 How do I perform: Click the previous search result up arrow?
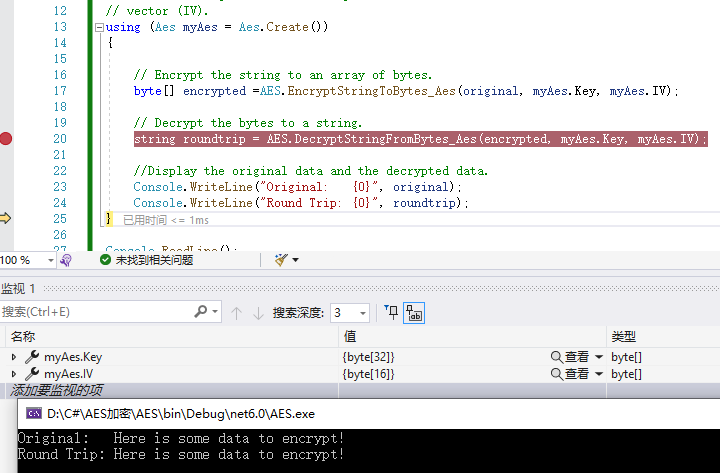coord(236,313)
